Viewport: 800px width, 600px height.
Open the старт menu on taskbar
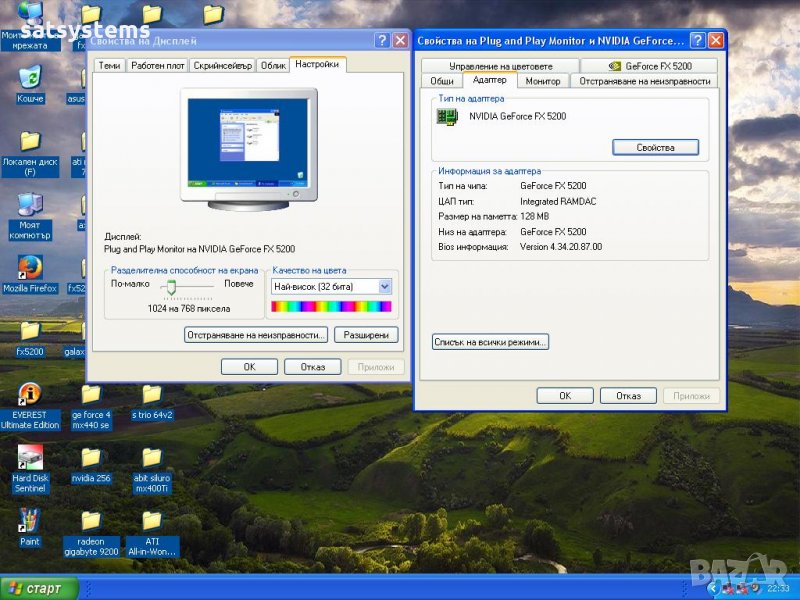34,588
